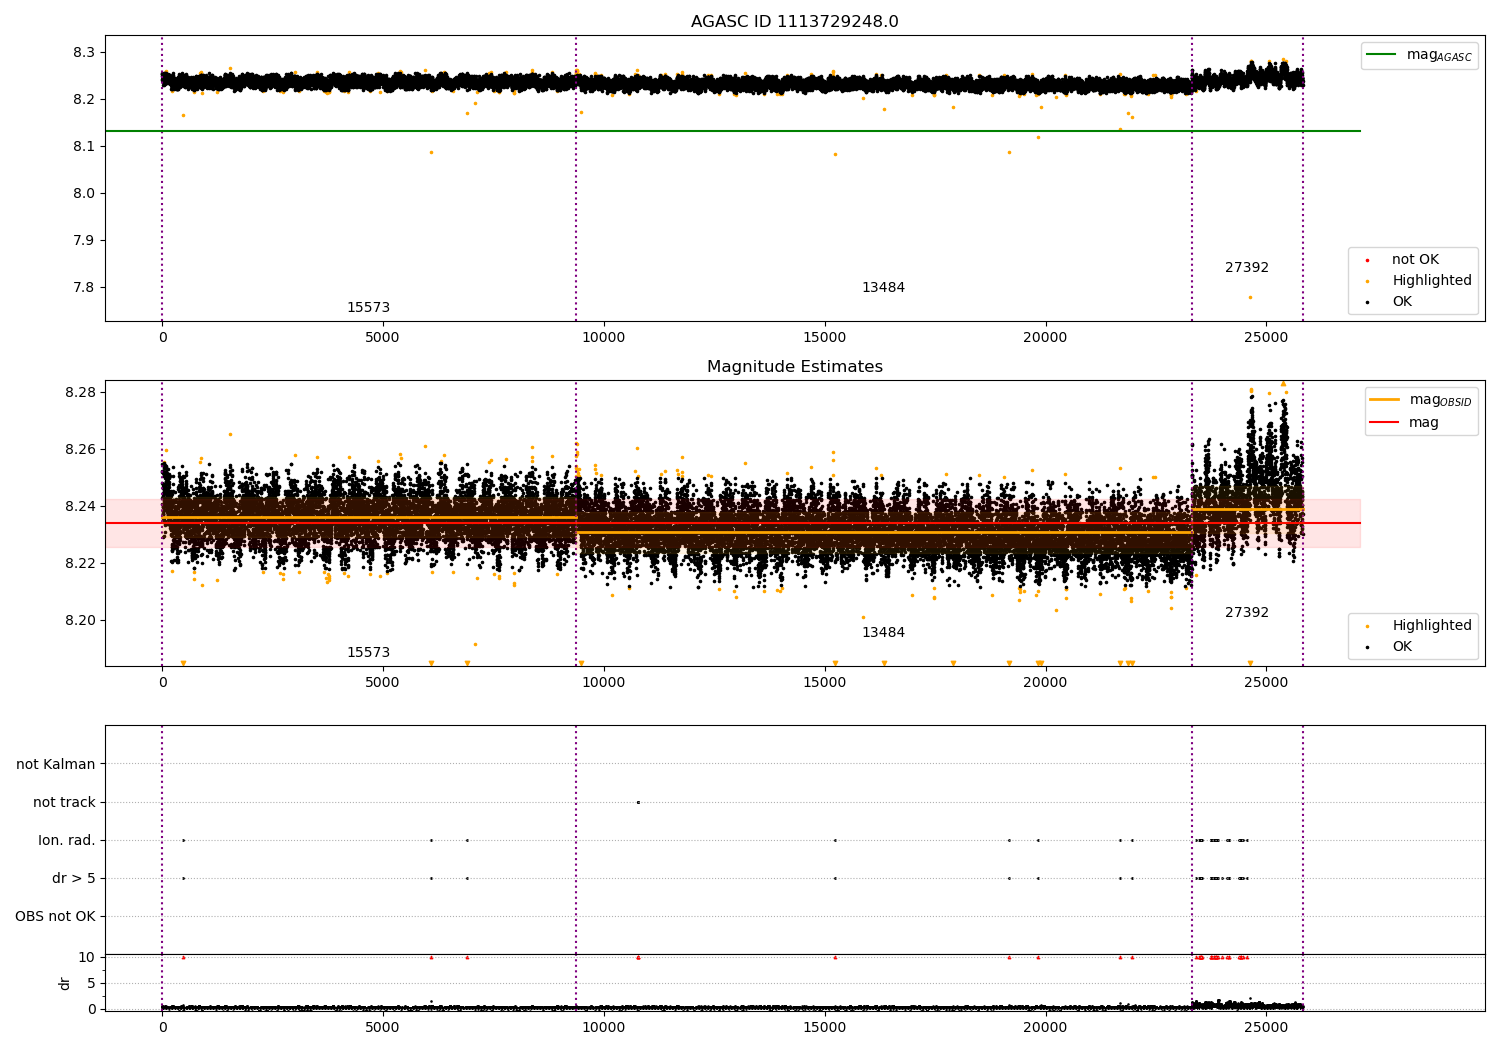Viewport: 1500px width, 1050px height.
Task: Click the "dr > 5" row label
Action: (x=74, y=878)
